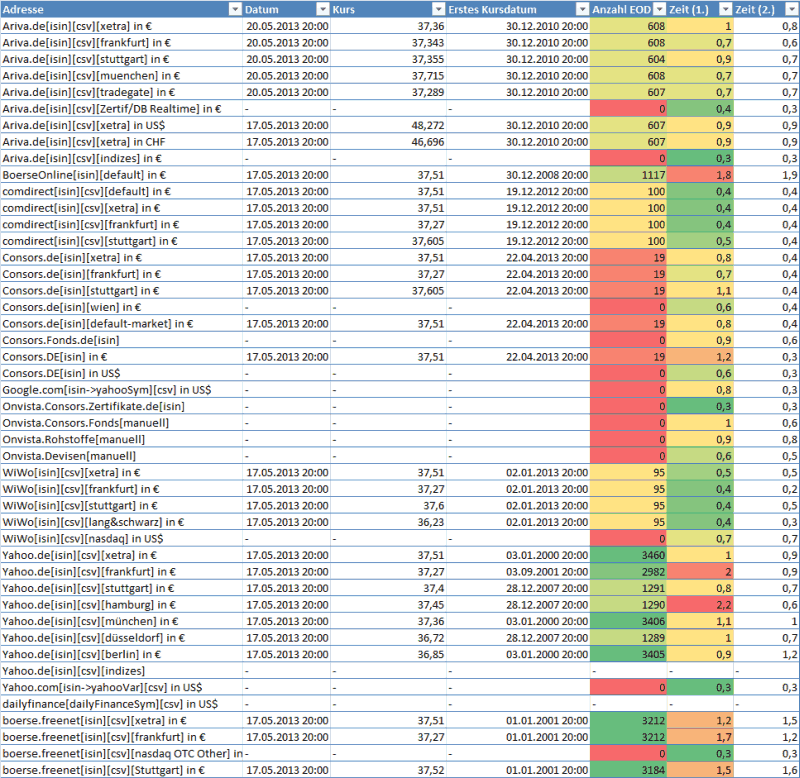Select cell Ariva.de[isin][csv][Zertif/DB Realtime] in €
This screenshot has height=778, width=800.
121,109
